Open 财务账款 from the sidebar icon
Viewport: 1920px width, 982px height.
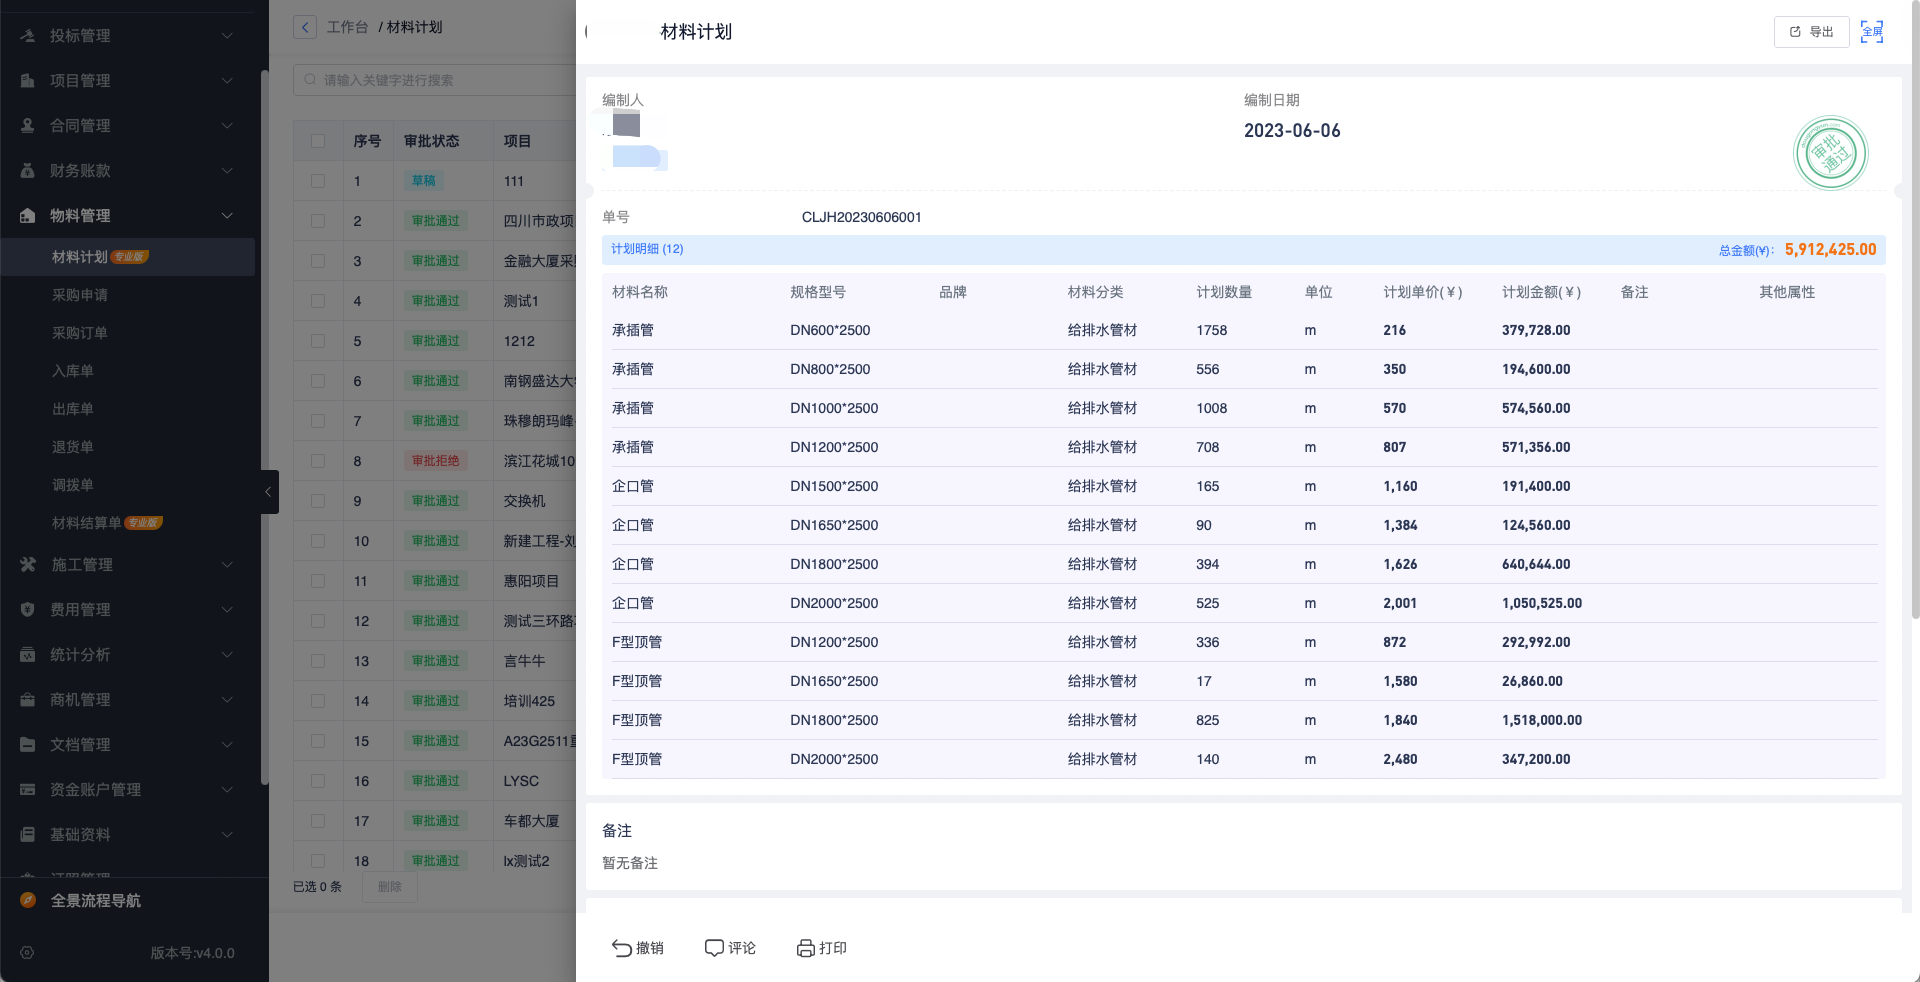[27, 171]
